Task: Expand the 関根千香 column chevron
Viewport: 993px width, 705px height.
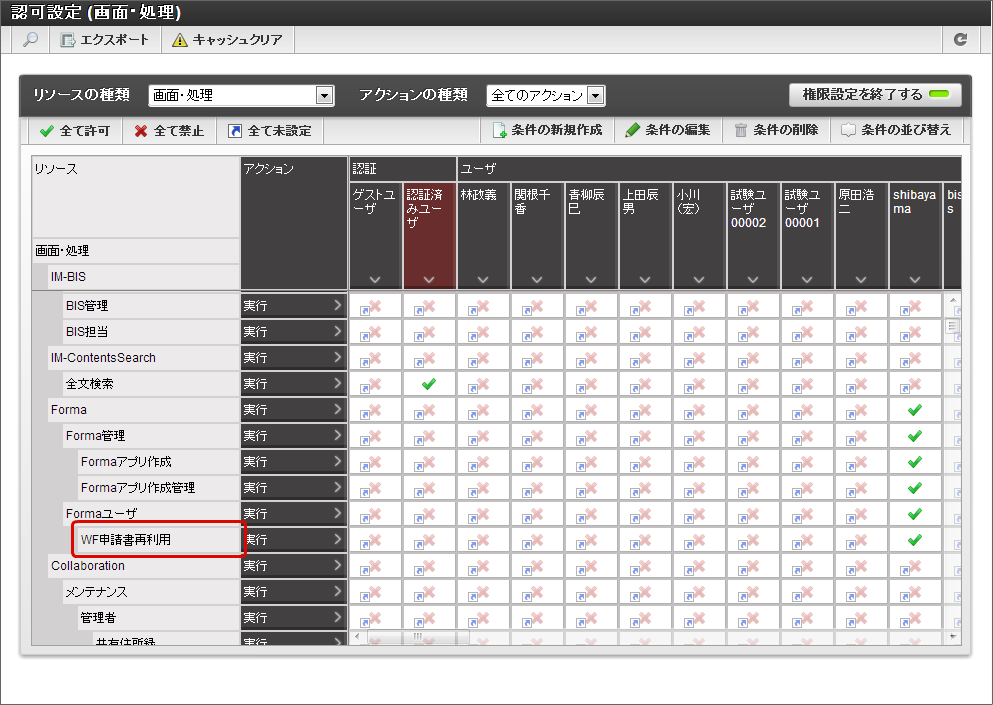Action: pos(537,279)
